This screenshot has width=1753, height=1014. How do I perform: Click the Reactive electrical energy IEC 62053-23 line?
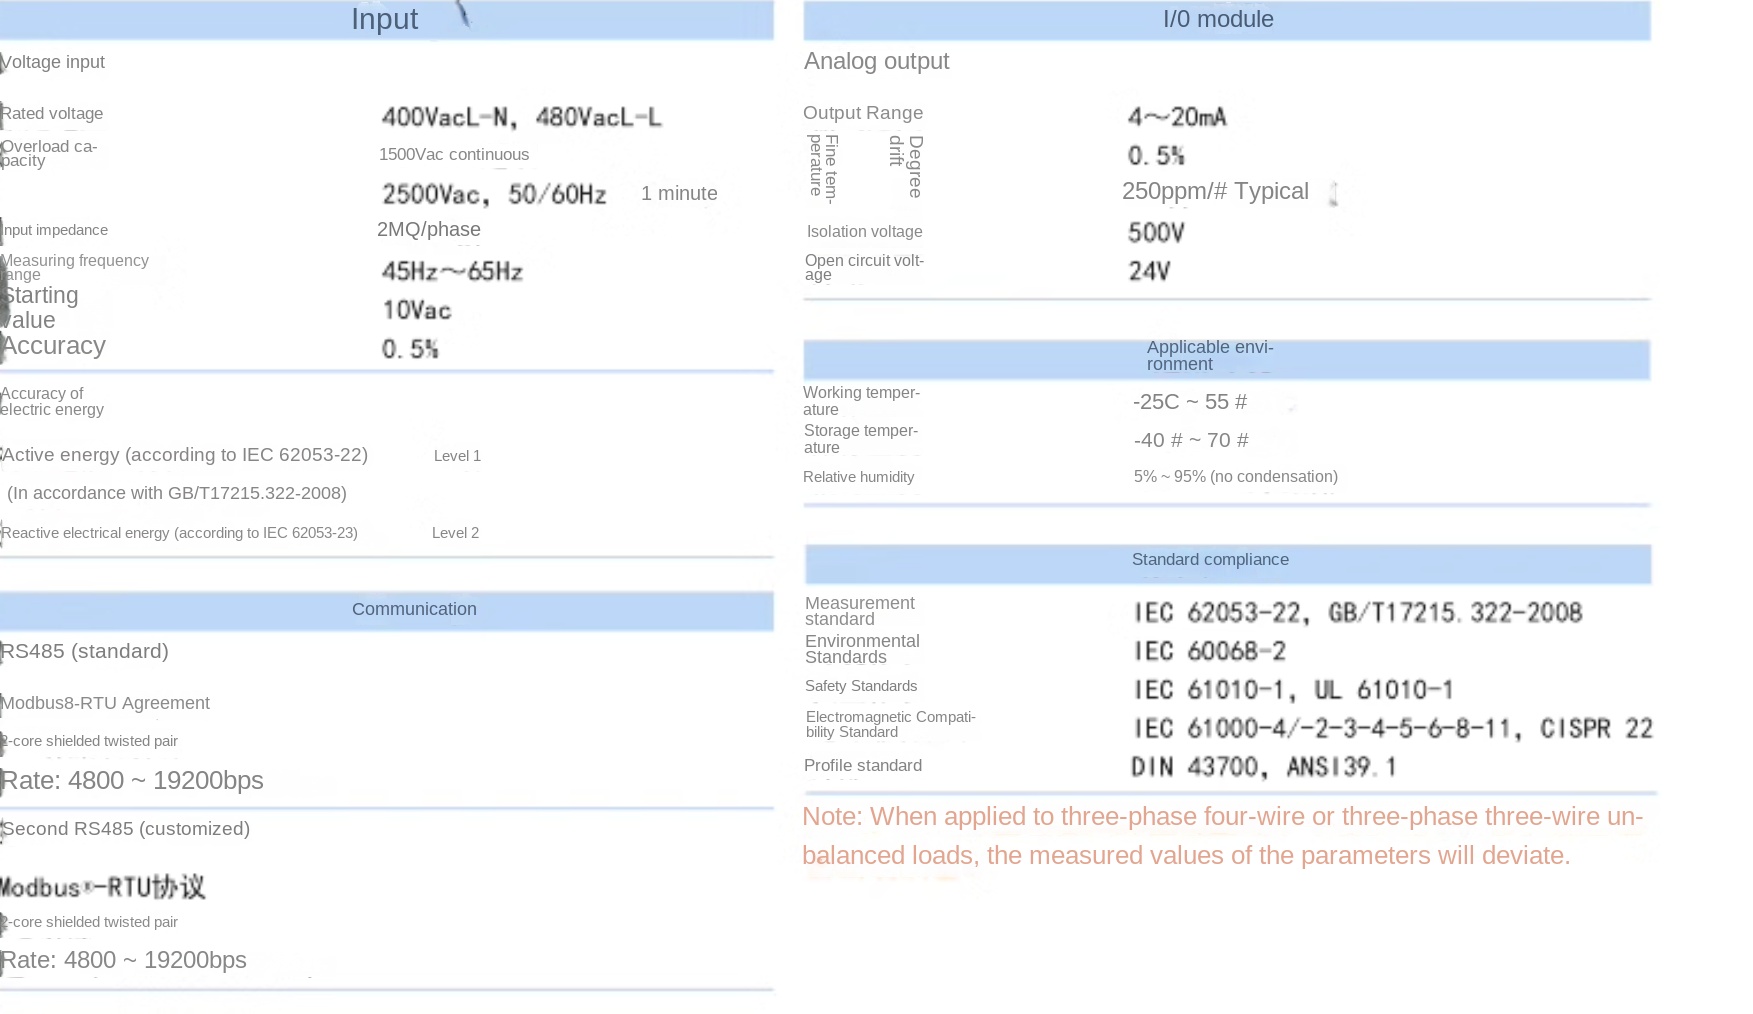180,533
